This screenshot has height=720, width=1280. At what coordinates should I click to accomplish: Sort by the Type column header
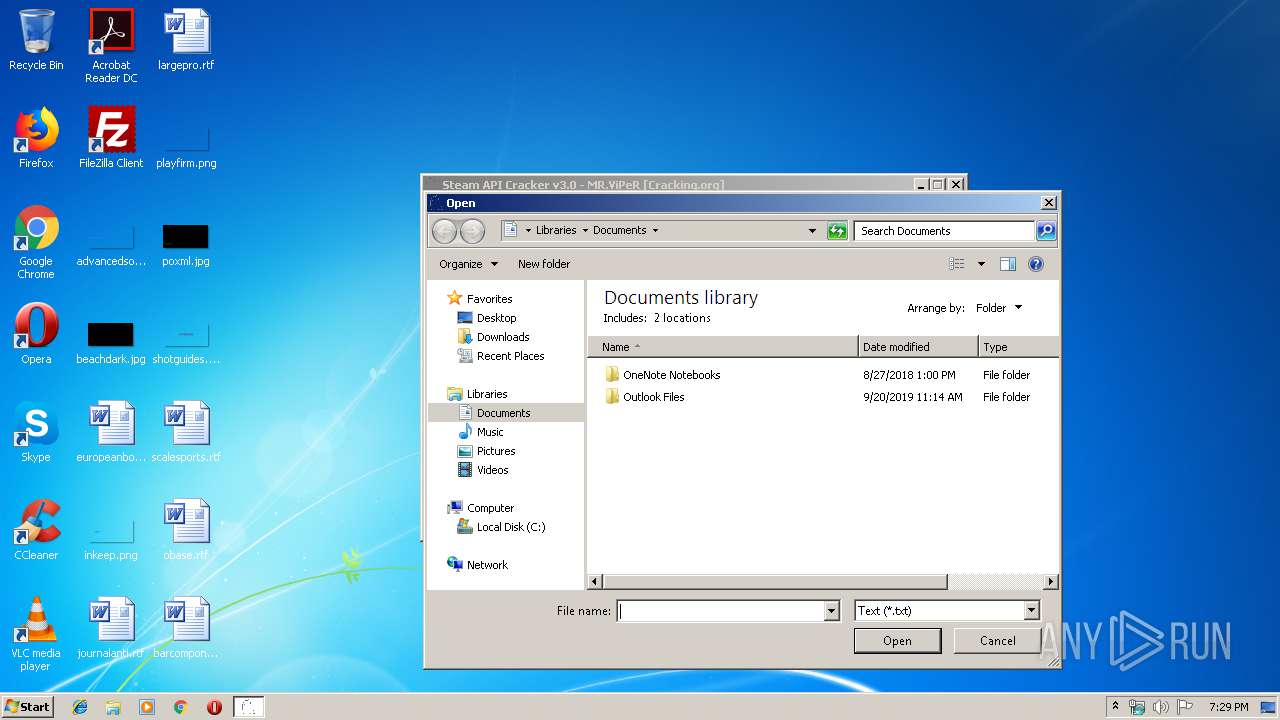(x=1018, y=347)
